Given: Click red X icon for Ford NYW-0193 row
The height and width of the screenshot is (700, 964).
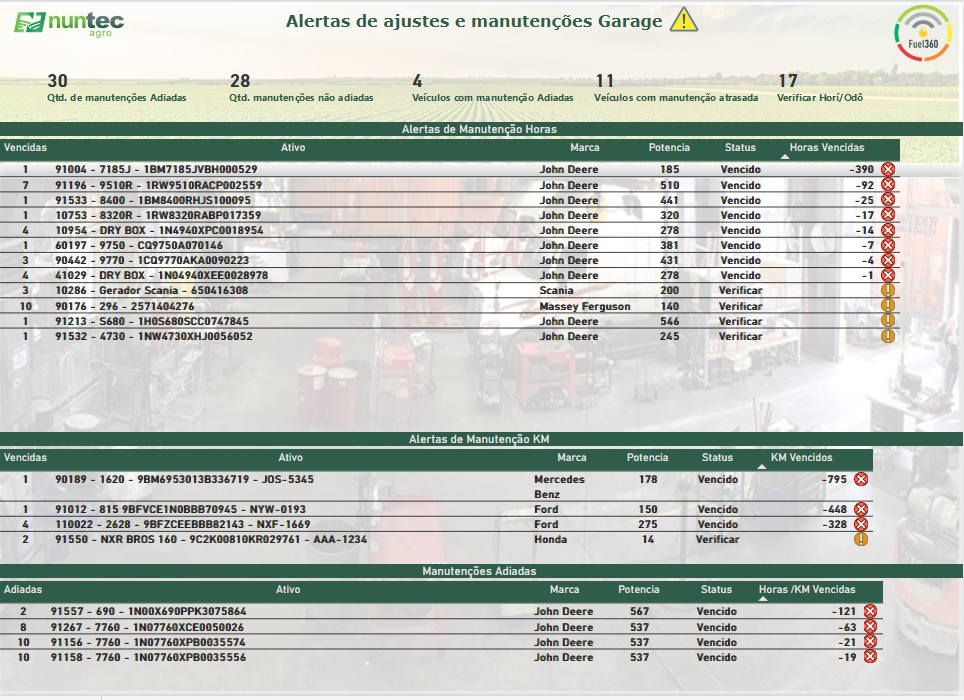Looking at the screenshot, I should click(861, 509).
